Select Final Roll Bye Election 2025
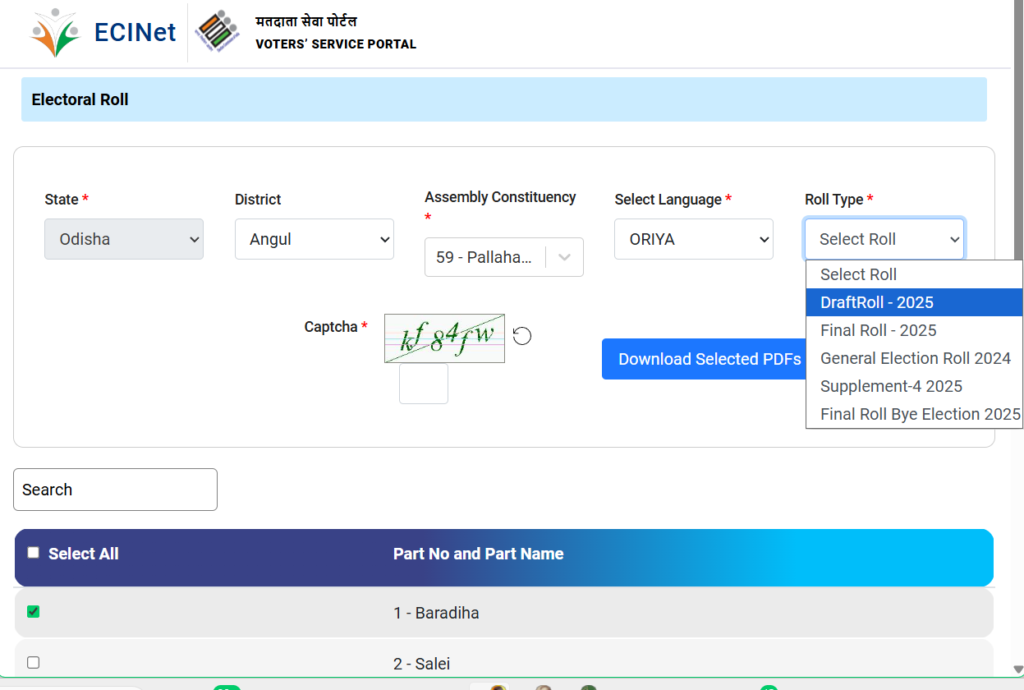The image size is (1024, 690). click(x=914, y=414)
